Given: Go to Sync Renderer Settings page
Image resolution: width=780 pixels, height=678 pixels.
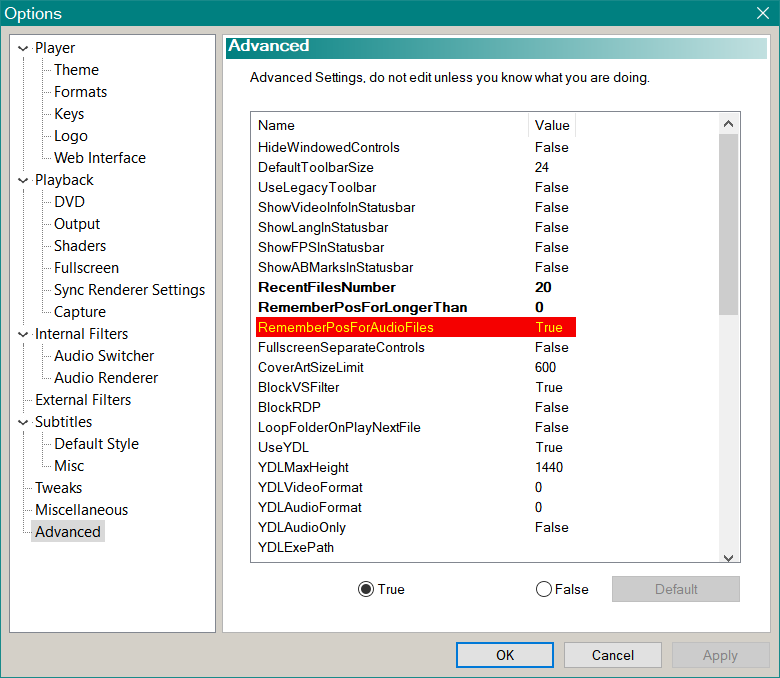Looking at the screenshot, I should 129,290.
